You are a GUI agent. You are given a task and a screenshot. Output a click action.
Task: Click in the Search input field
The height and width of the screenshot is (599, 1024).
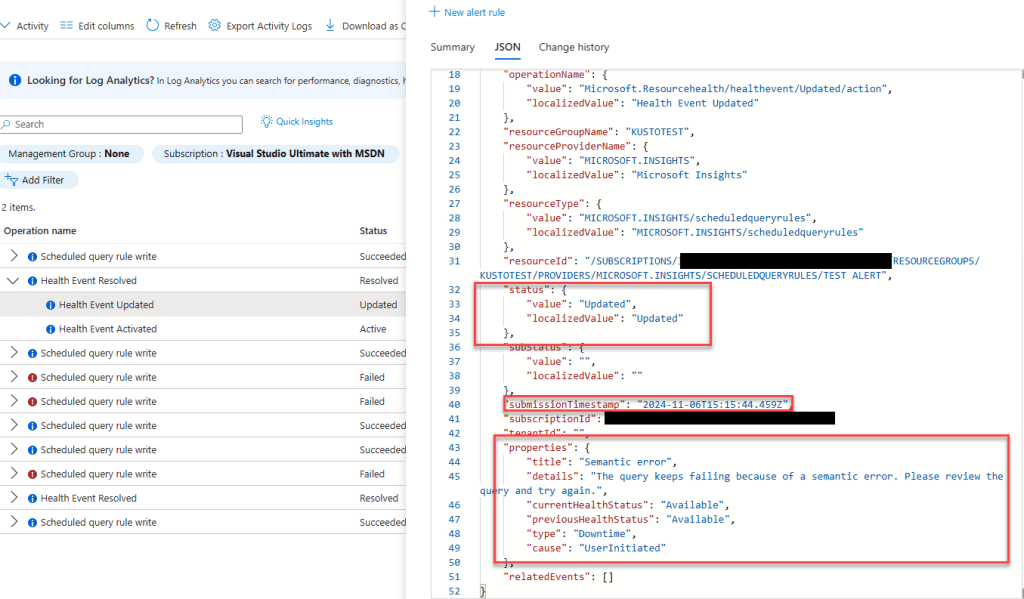[125, 124]
